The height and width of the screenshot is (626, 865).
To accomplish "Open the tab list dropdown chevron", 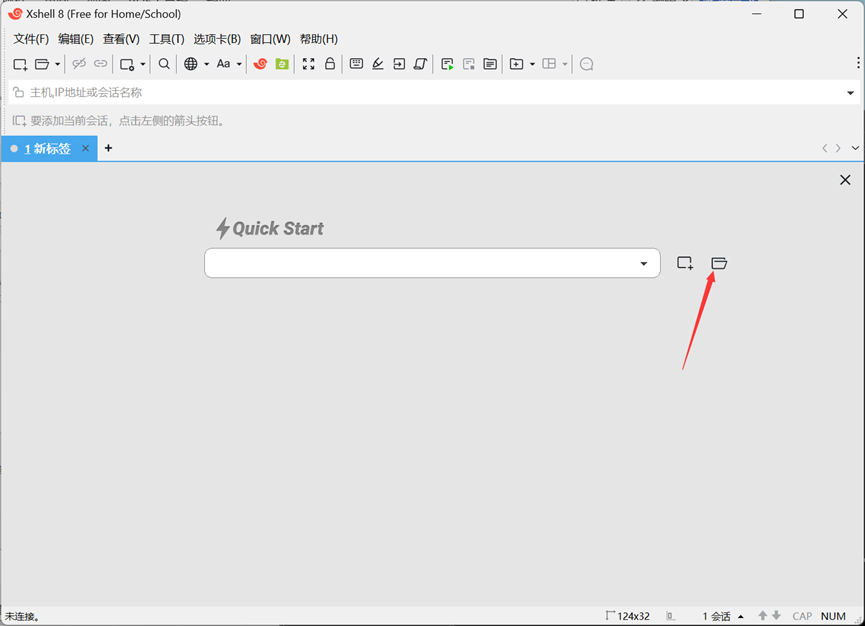I will (x=855, y=148).
